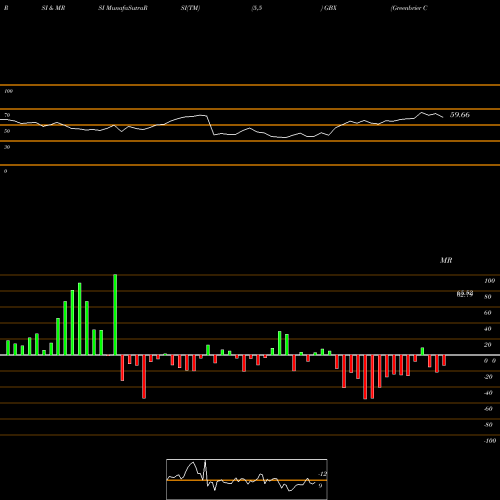Click the italic 'MR' panel title
The height and width of the screenshot is (500, 500).
[x=446, y=260]
